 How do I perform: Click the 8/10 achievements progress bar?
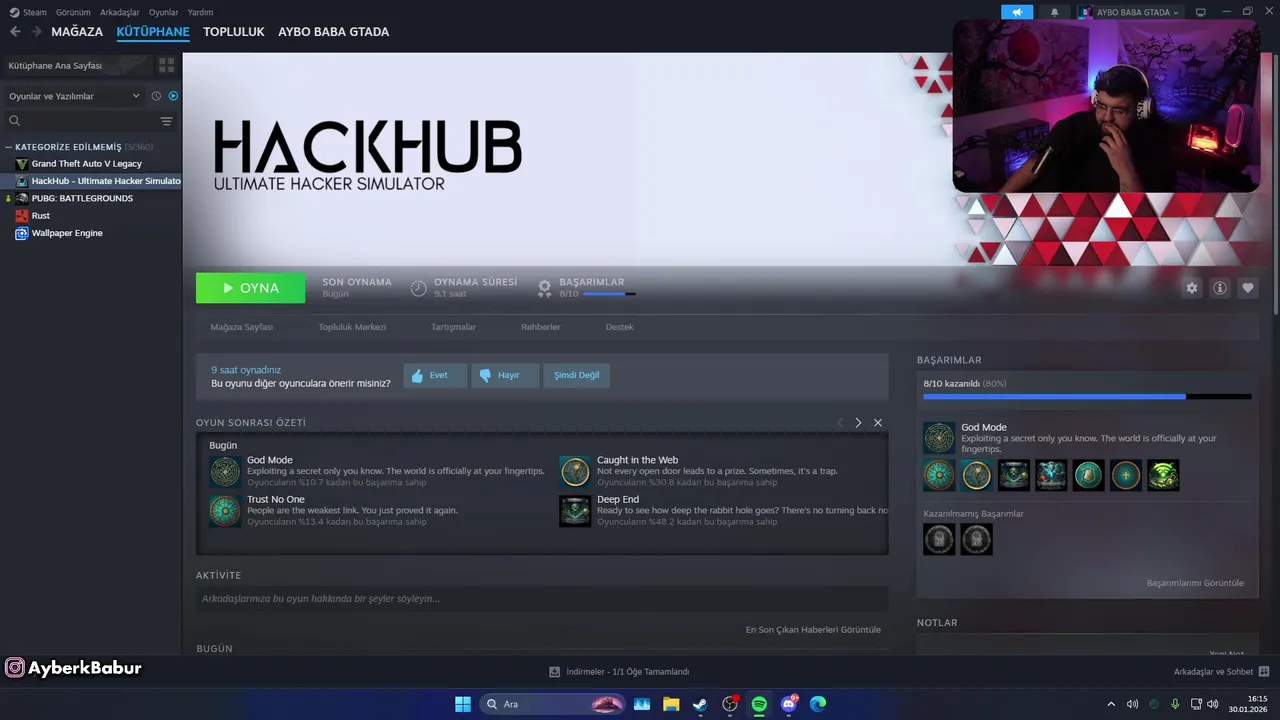point(1087,396)
